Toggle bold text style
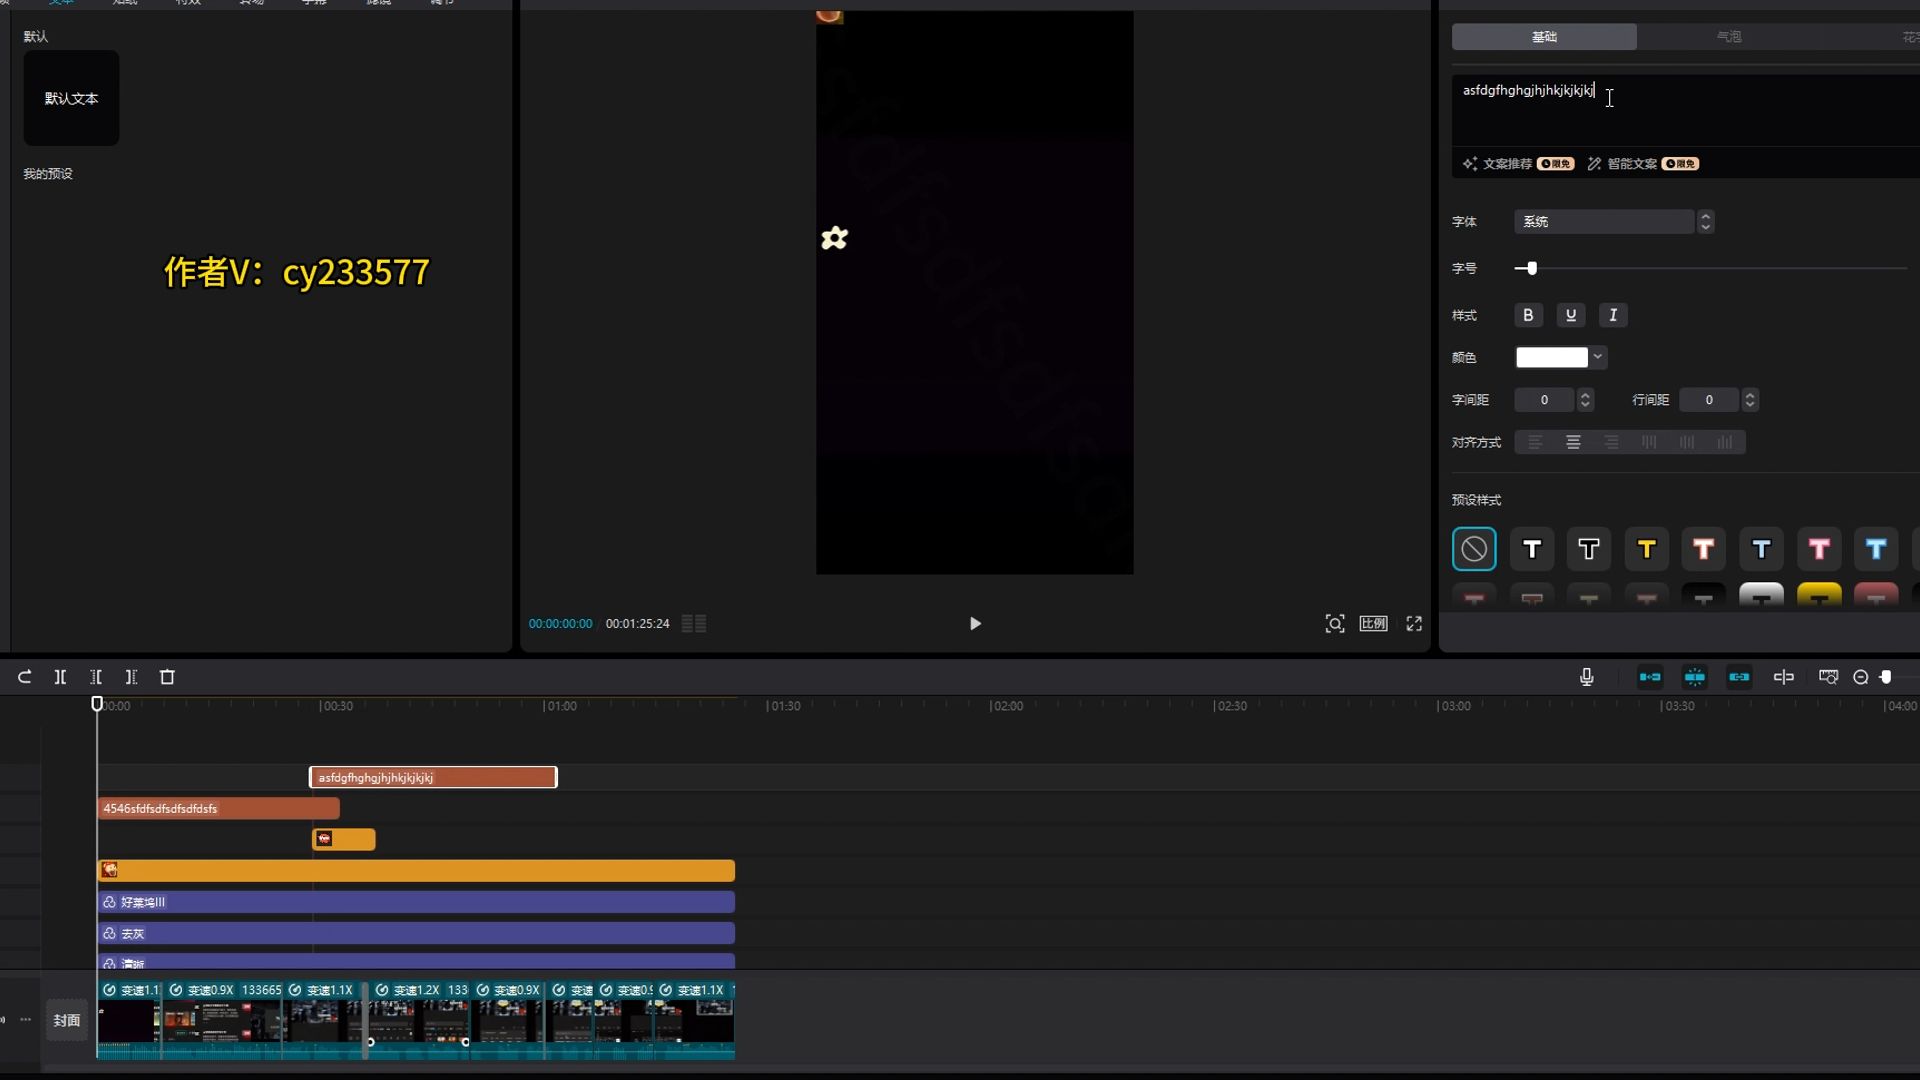1920x1080 pixels. pos(1527,315)
